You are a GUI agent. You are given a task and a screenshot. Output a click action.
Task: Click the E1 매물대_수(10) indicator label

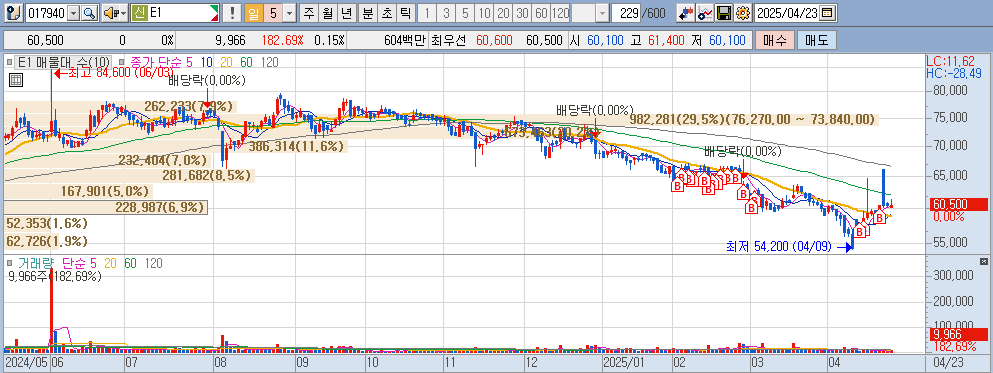[x=64, y=62]
